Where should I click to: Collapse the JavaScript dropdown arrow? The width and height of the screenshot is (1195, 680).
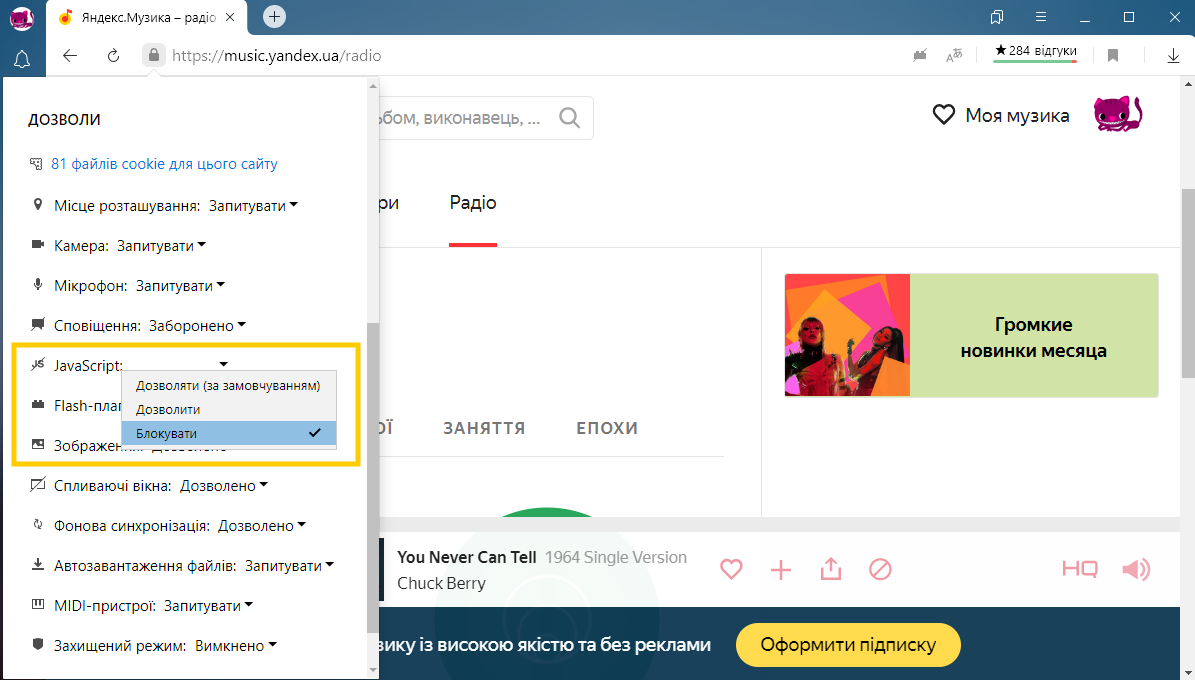(223, 364)
